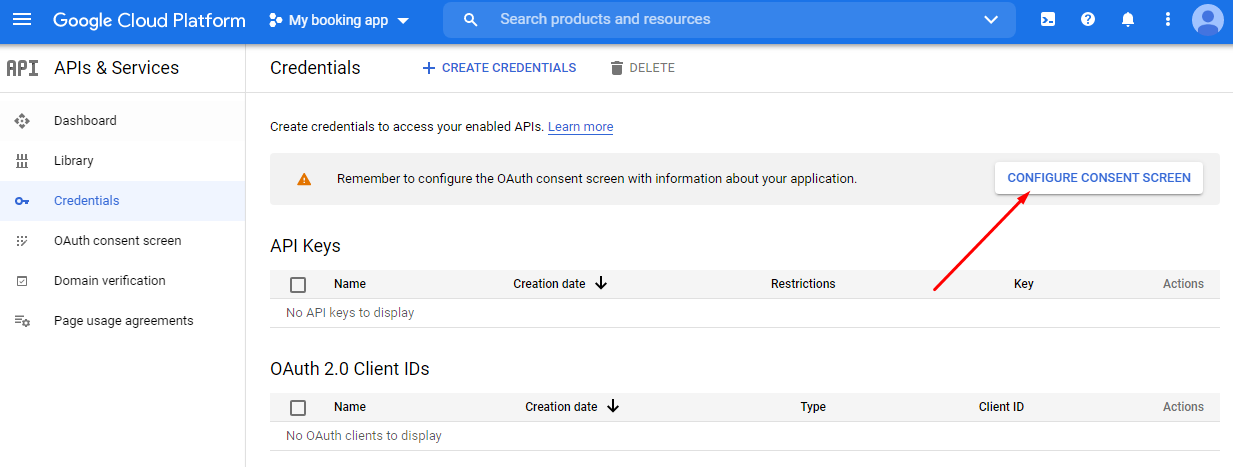
Task: Open the My booking app project selector
Action: pos(340,20)
